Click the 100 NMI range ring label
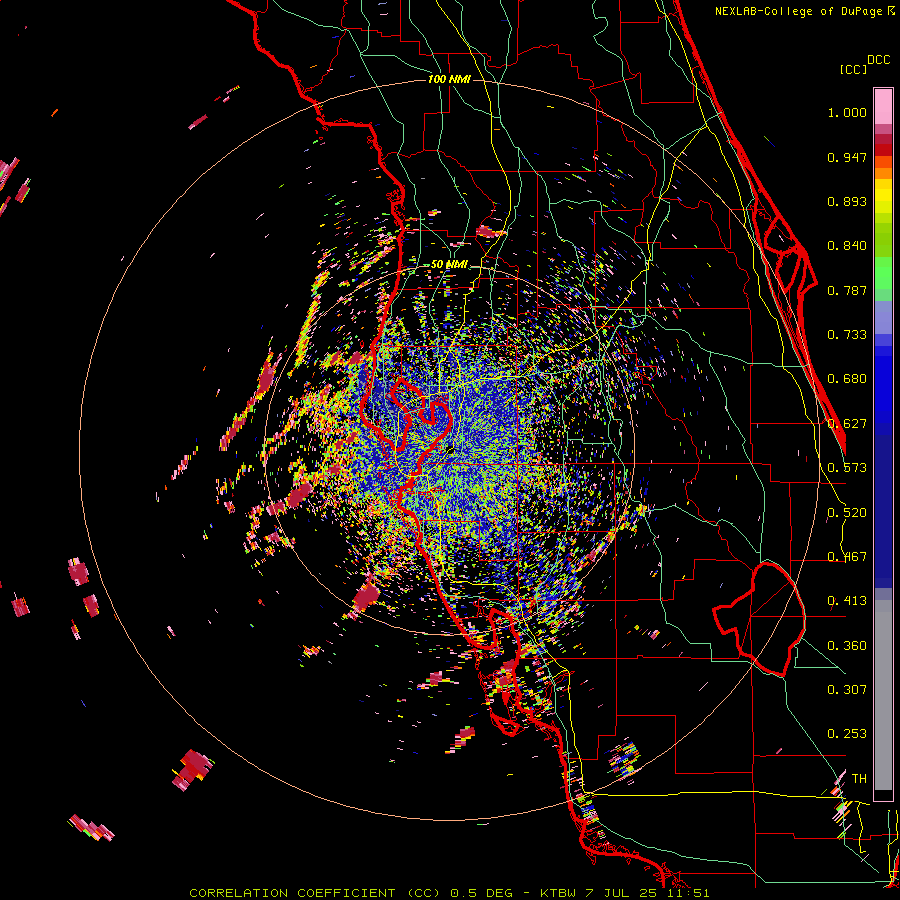900x900 pixels. tap(449, 79)
